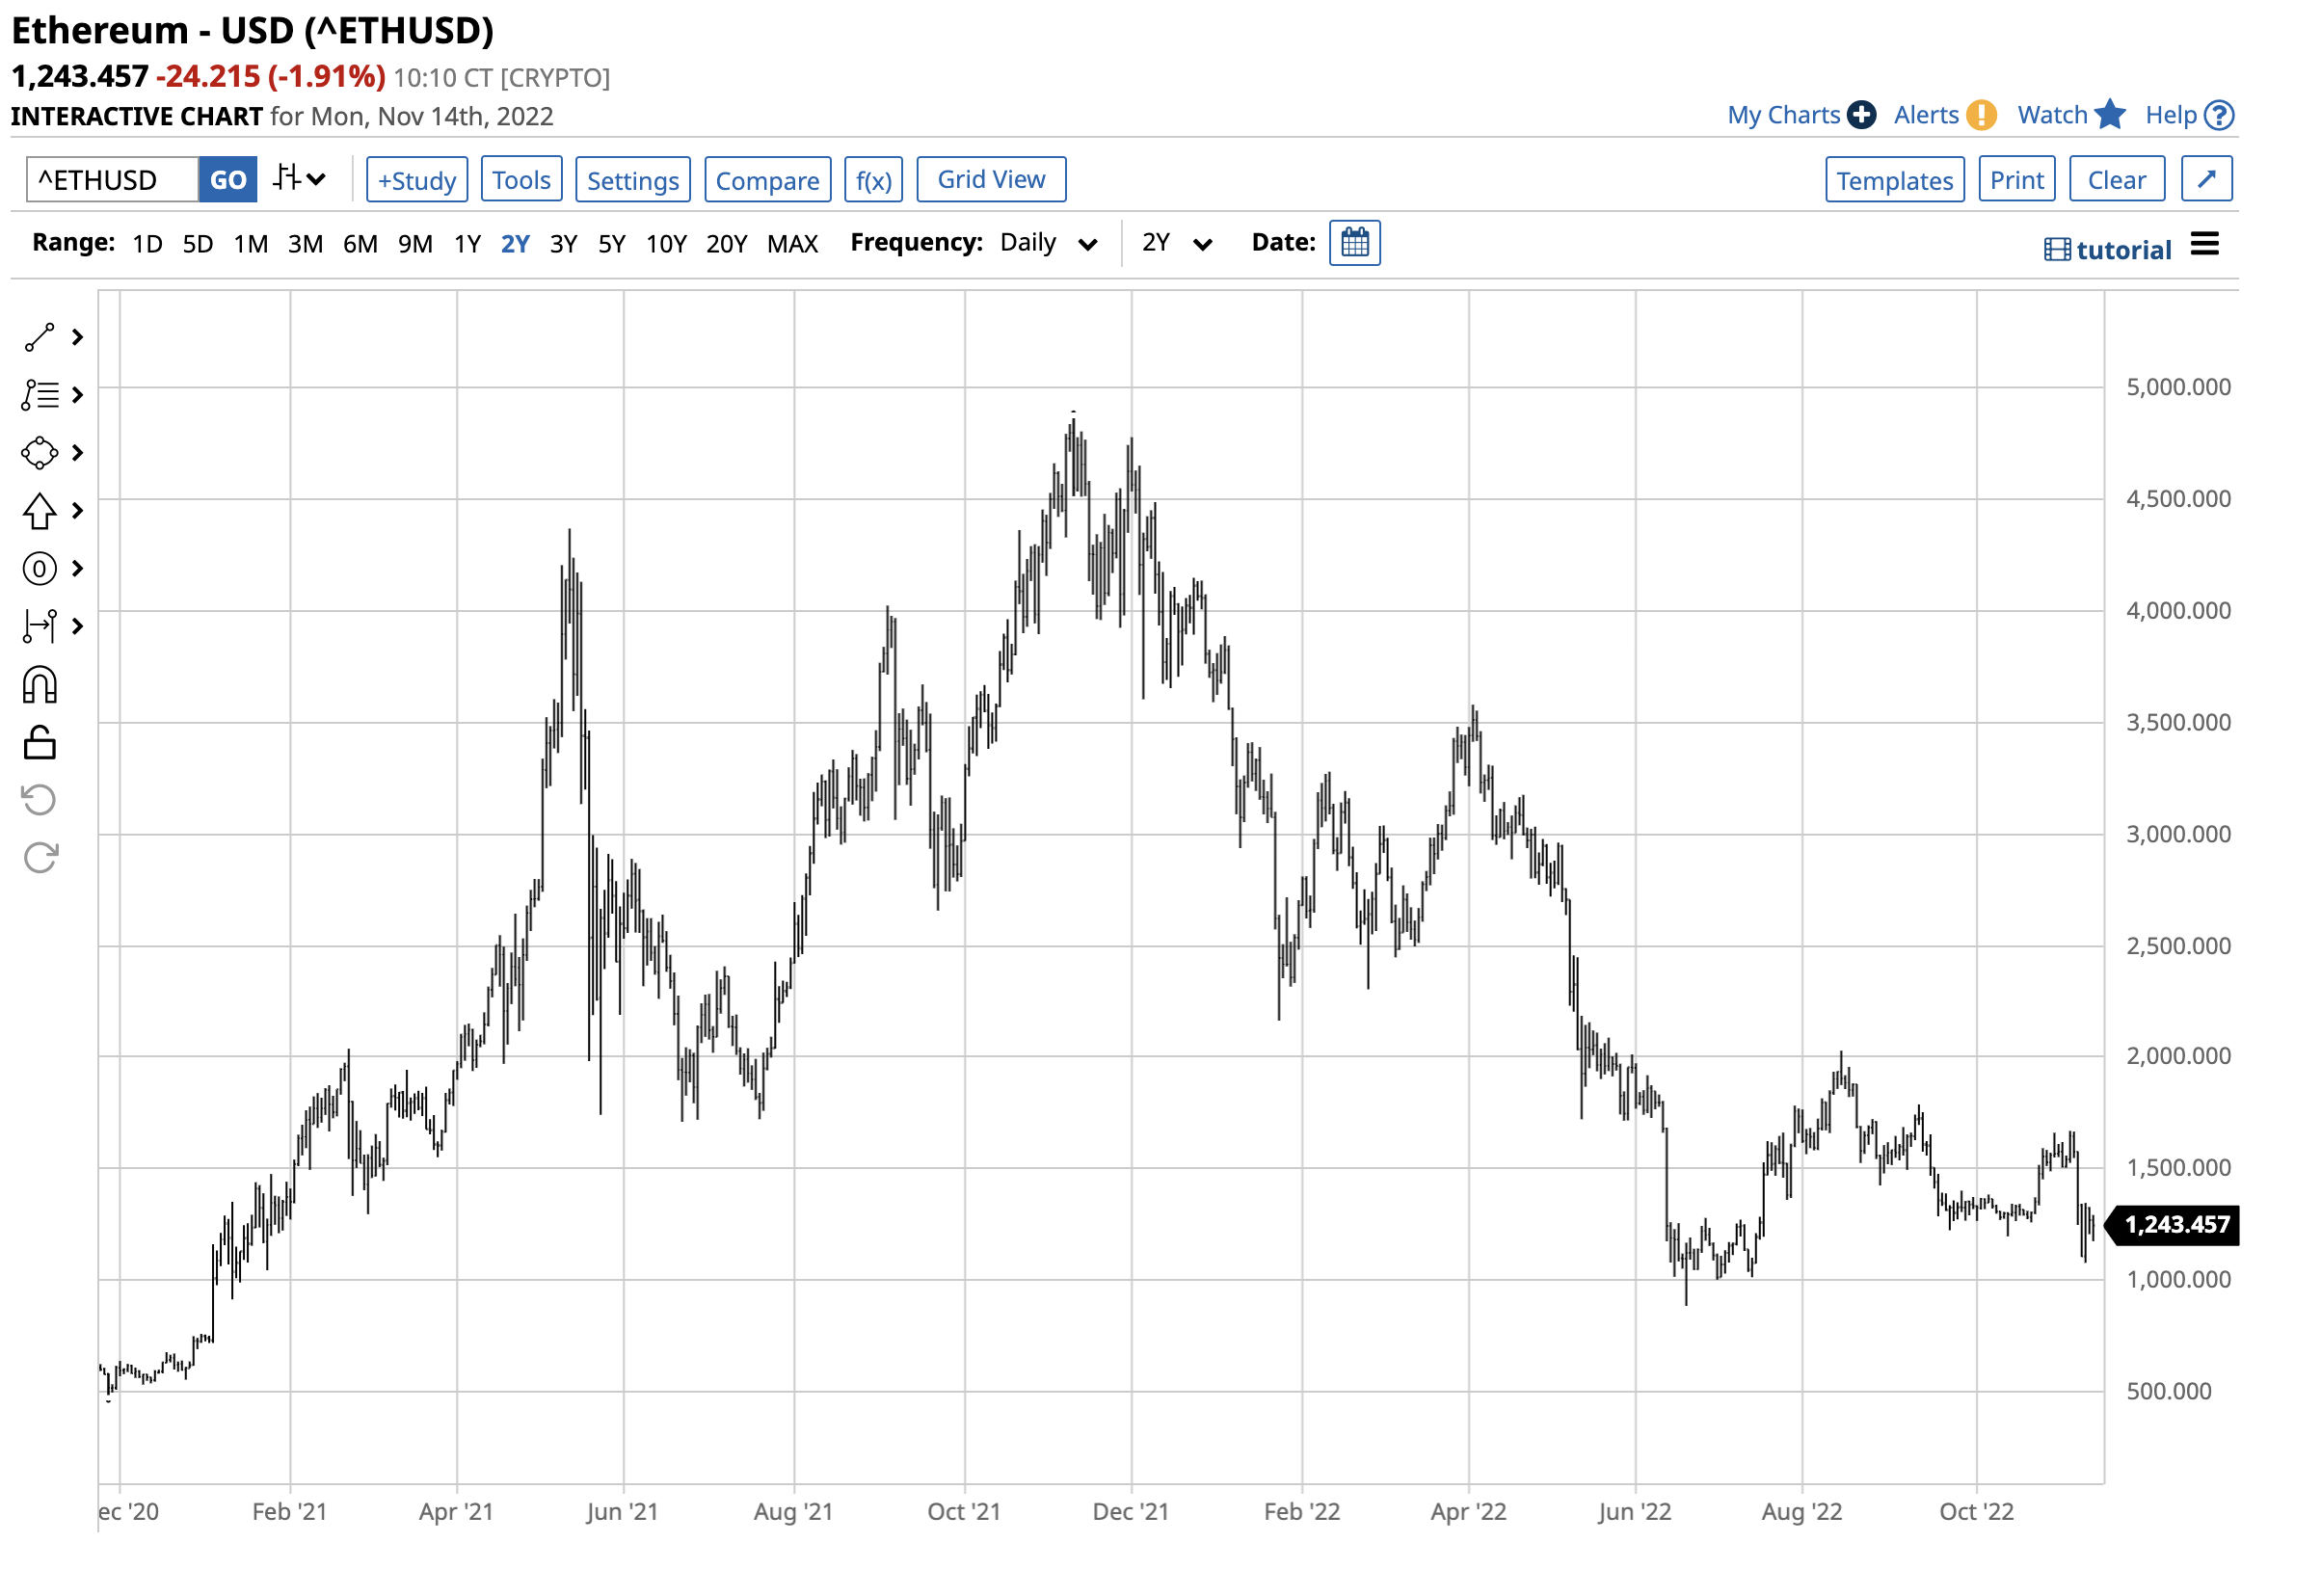Click the Grid View button
Viewport: 2321px width, 1596px height.
tap(990, 179)
